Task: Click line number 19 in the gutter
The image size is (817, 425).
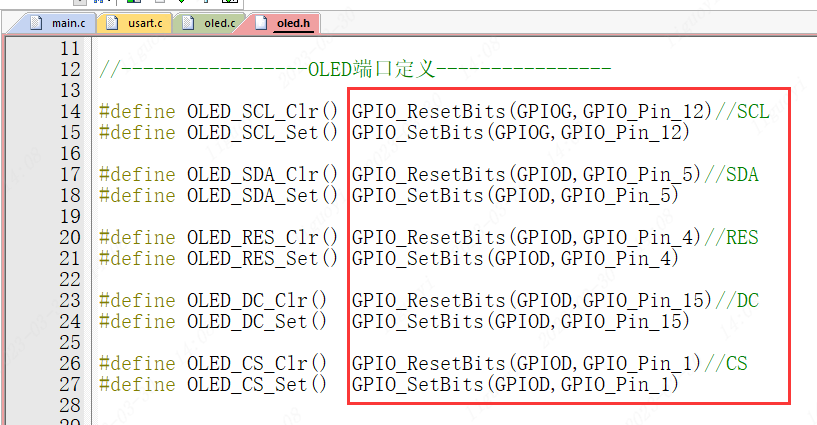Action: (70, 217)
